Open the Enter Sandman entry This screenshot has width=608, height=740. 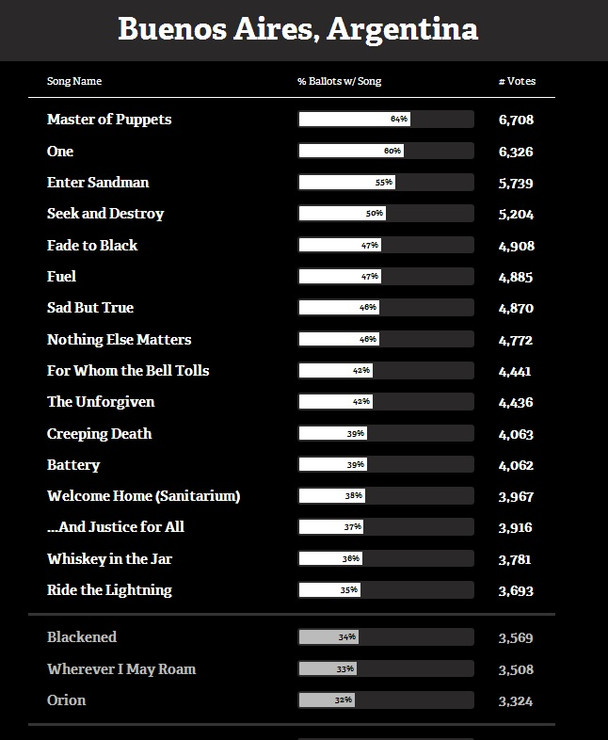tap(98, 182)
